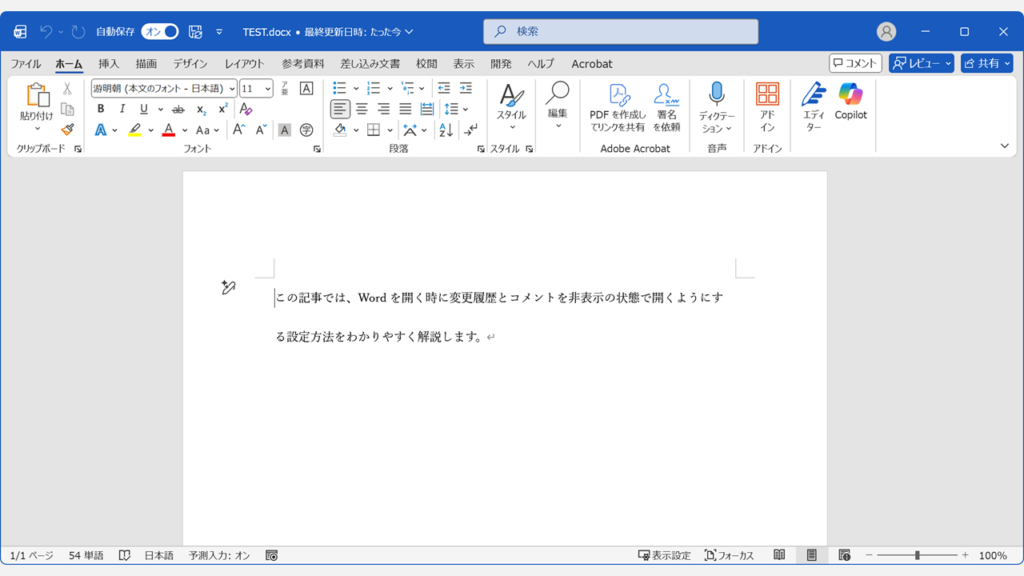Toggle strikethrough formatting
The image size is (1024, 576).
click(179, 107)
